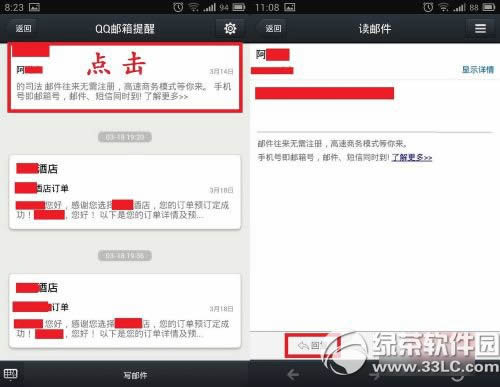Tap alarm clock icon in 11:08 status bar
Screen dimensions: 500x387
point(428,7)
